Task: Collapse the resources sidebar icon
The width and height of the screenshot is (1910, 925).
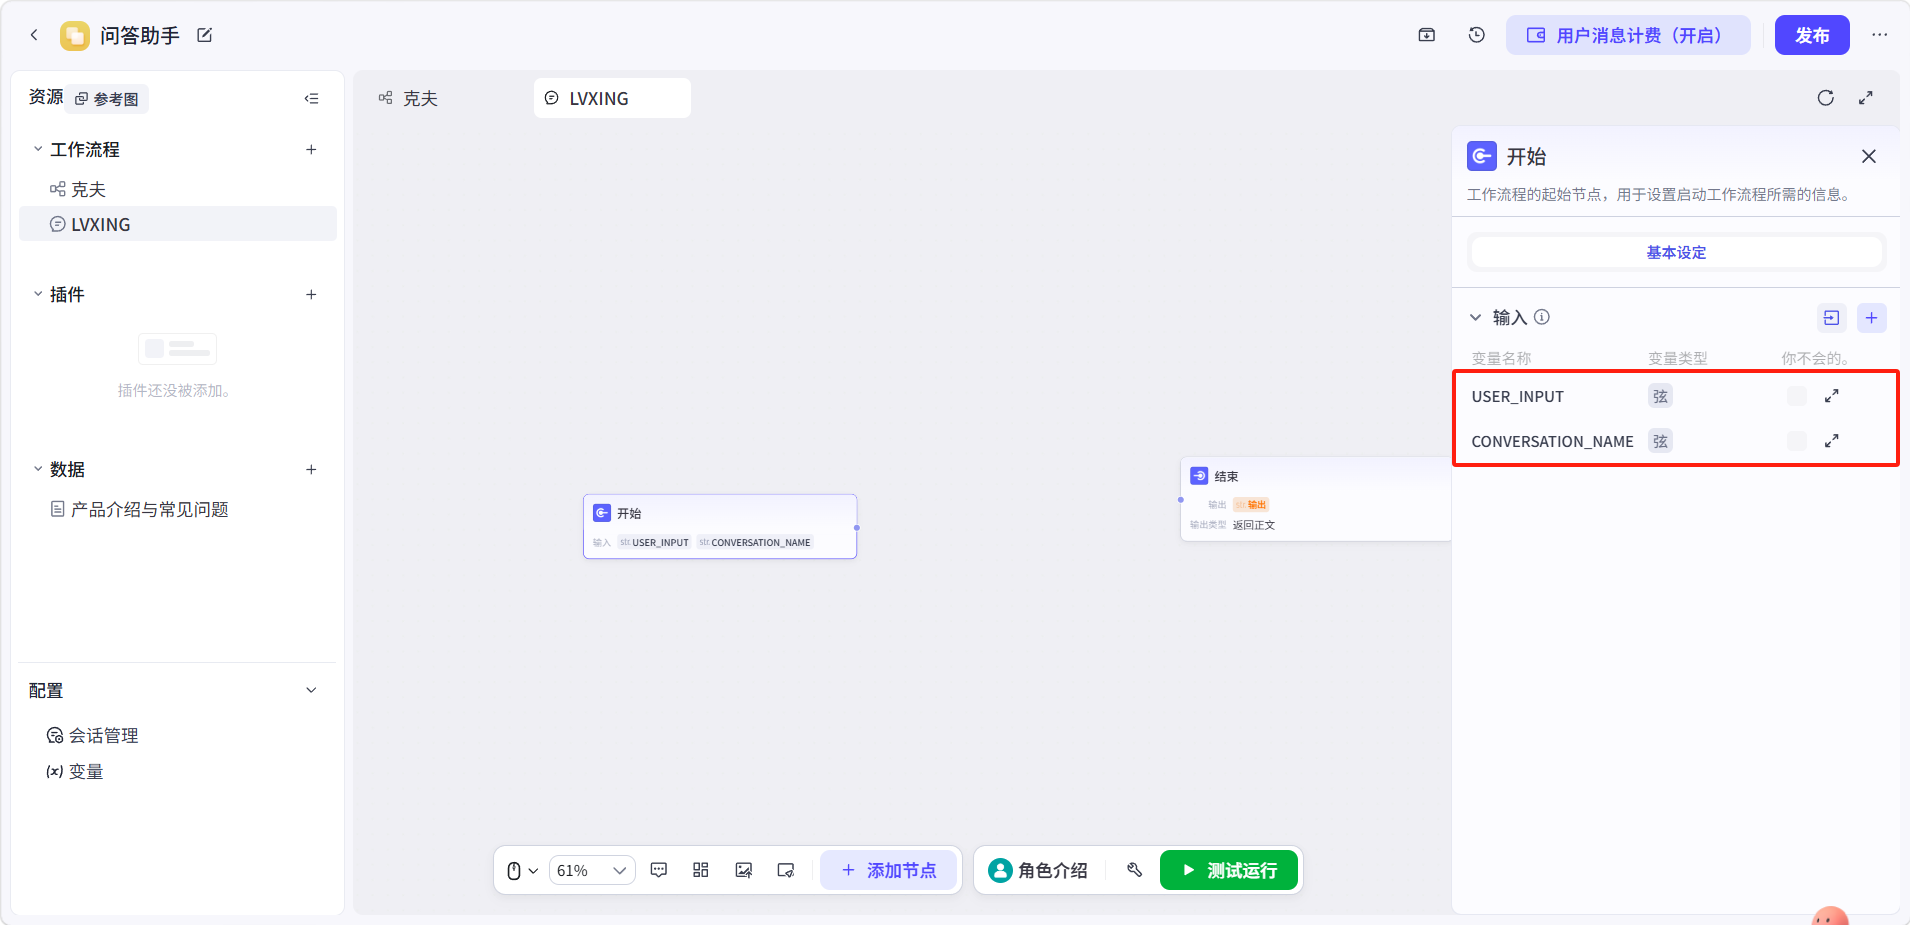Action: (x=312, y=98)
